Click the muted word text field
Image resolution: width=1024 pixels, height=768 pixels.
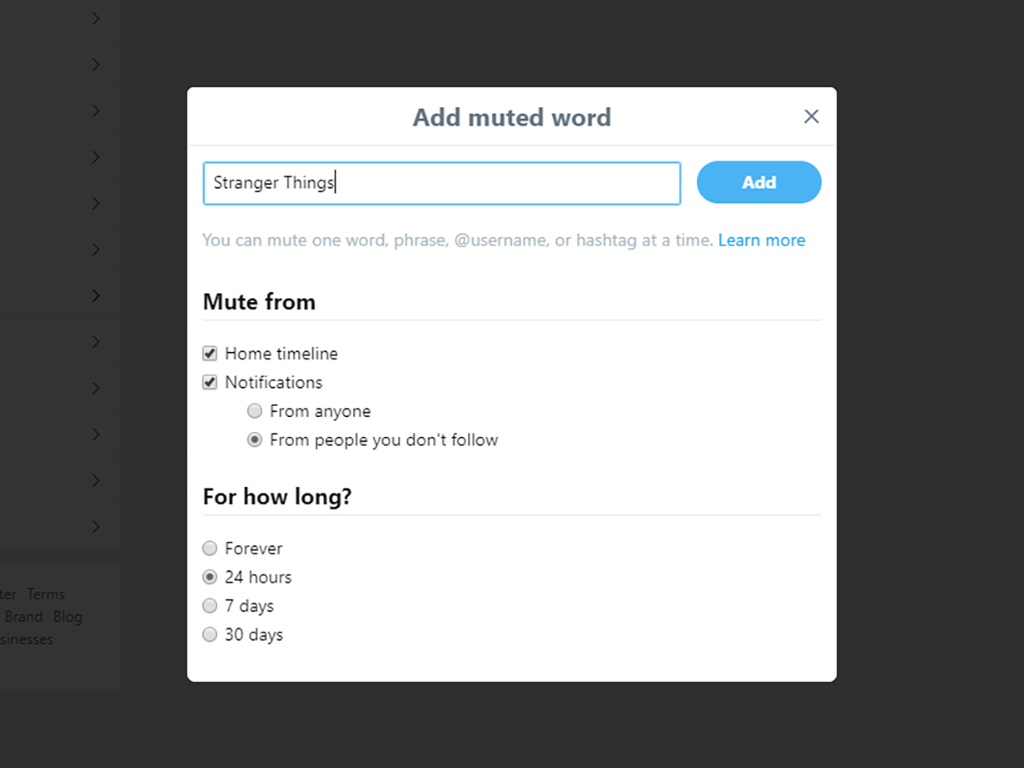click(441, 184)
